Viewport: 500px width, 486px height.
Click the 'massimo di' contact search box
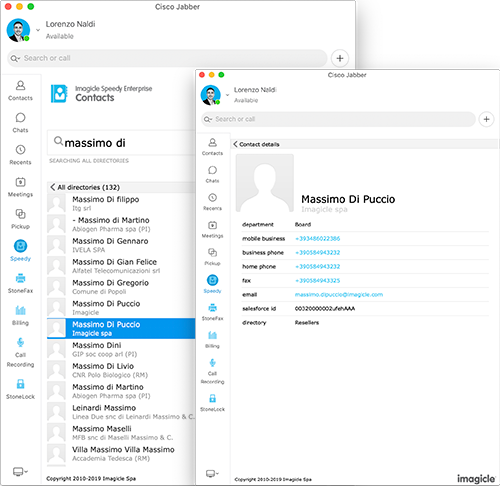pos(121,143)
